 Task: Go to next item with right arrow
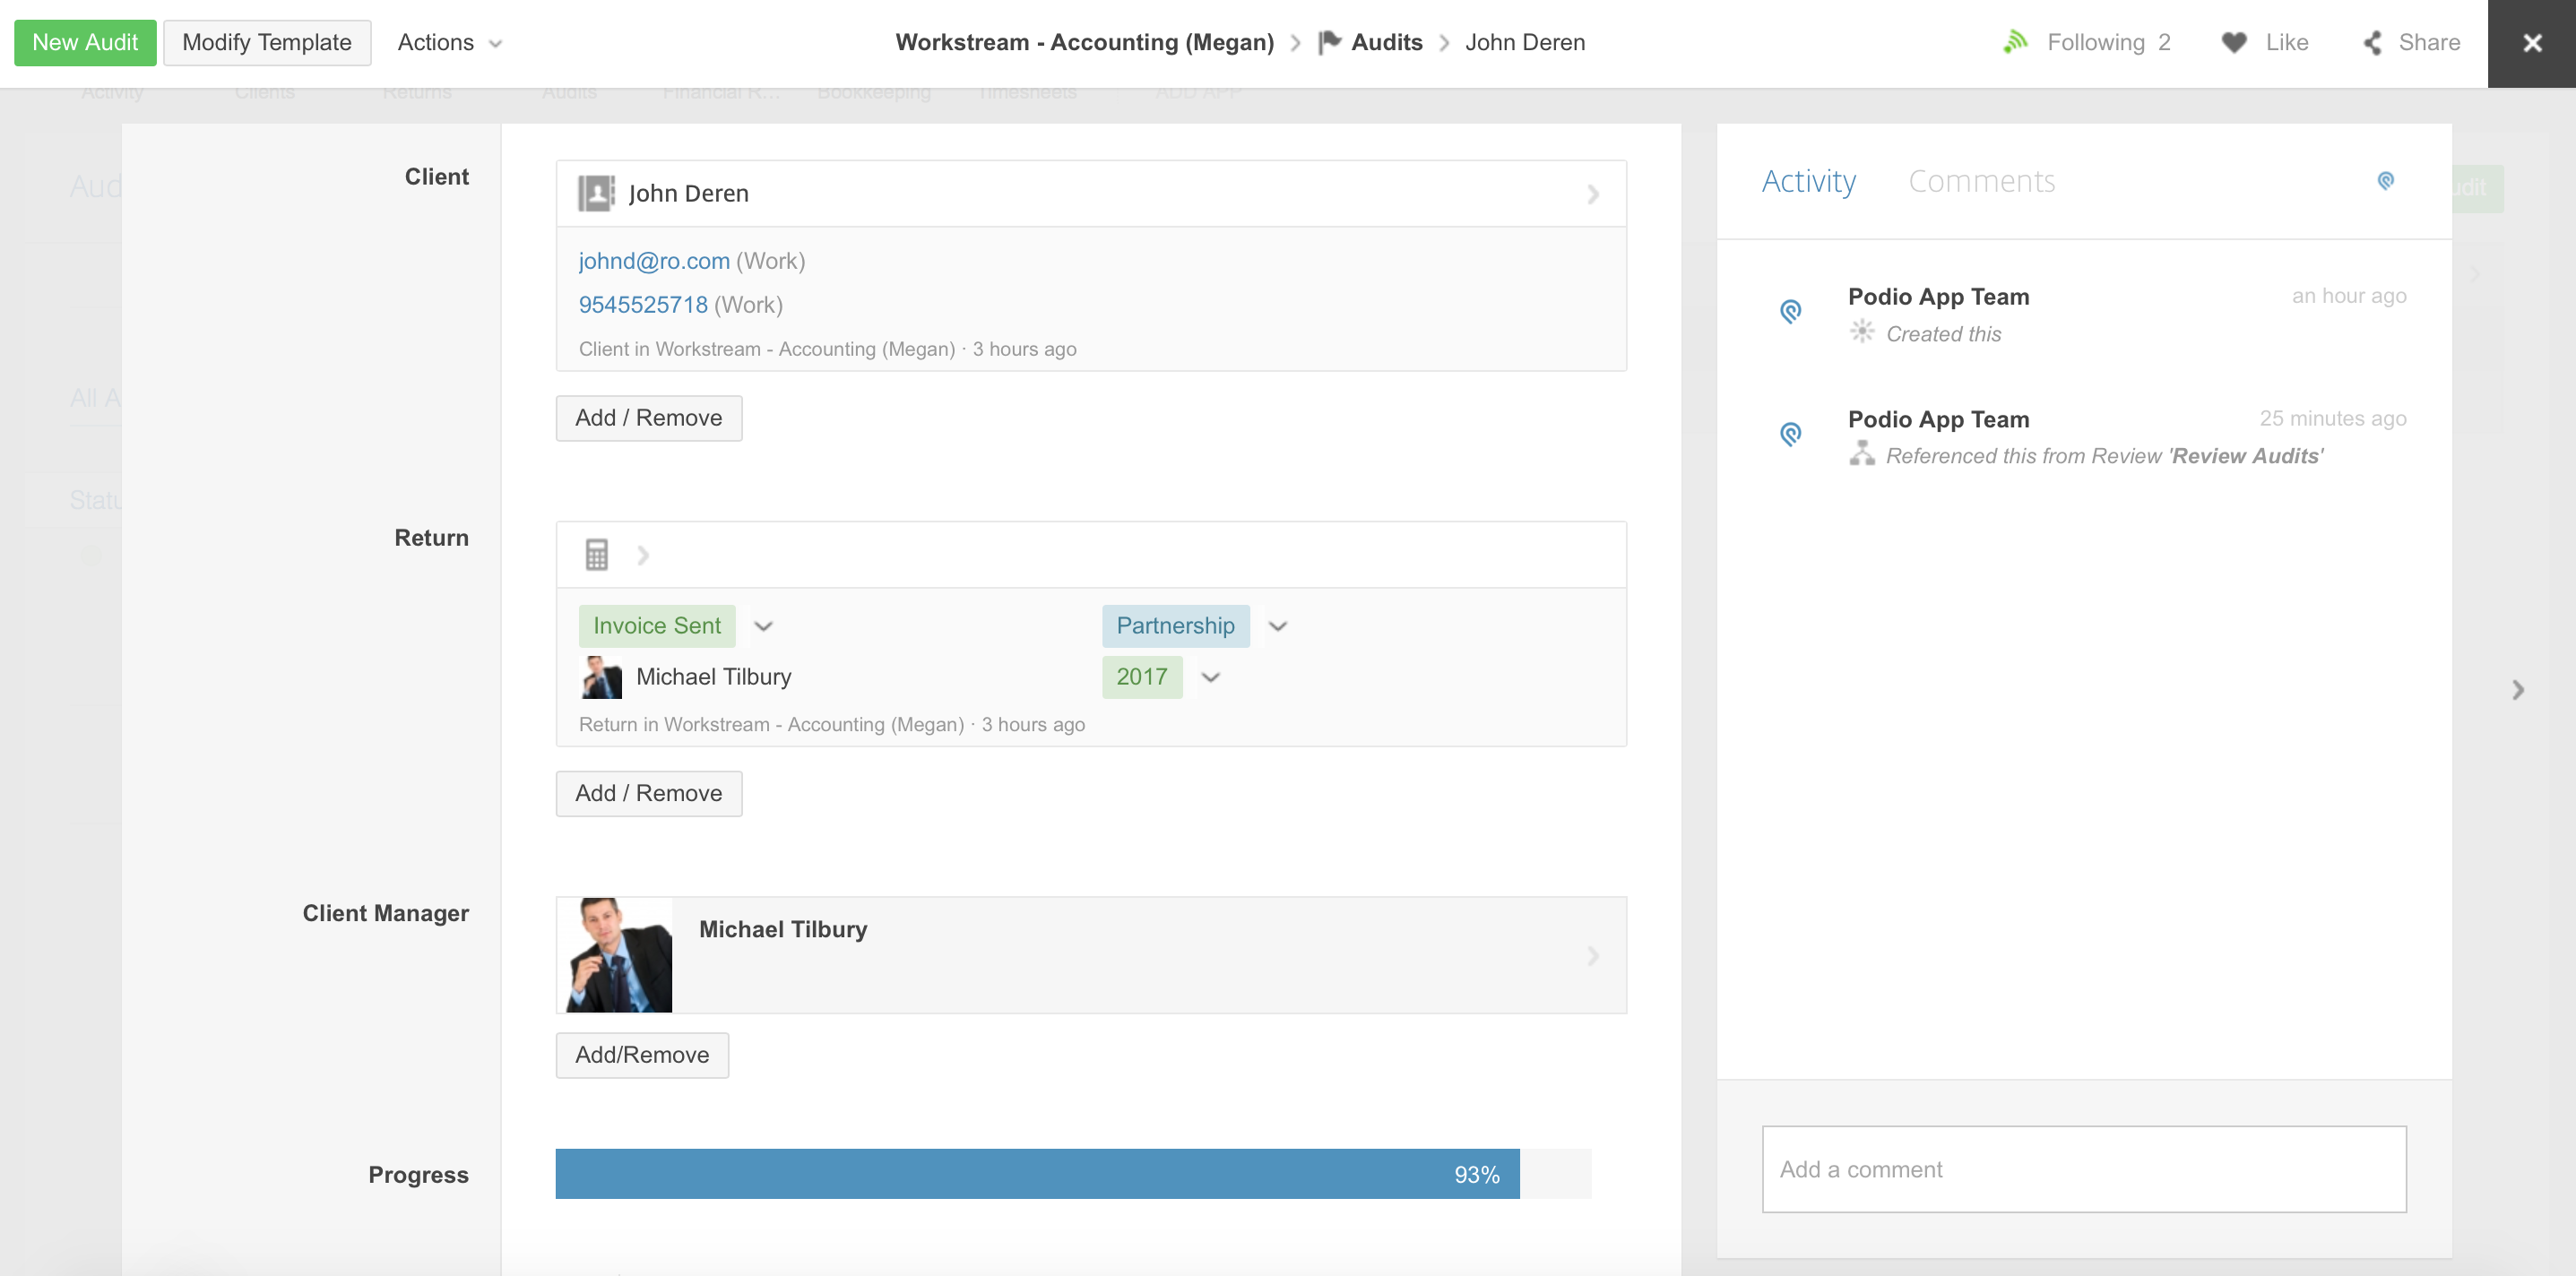tap(2518, 690)
